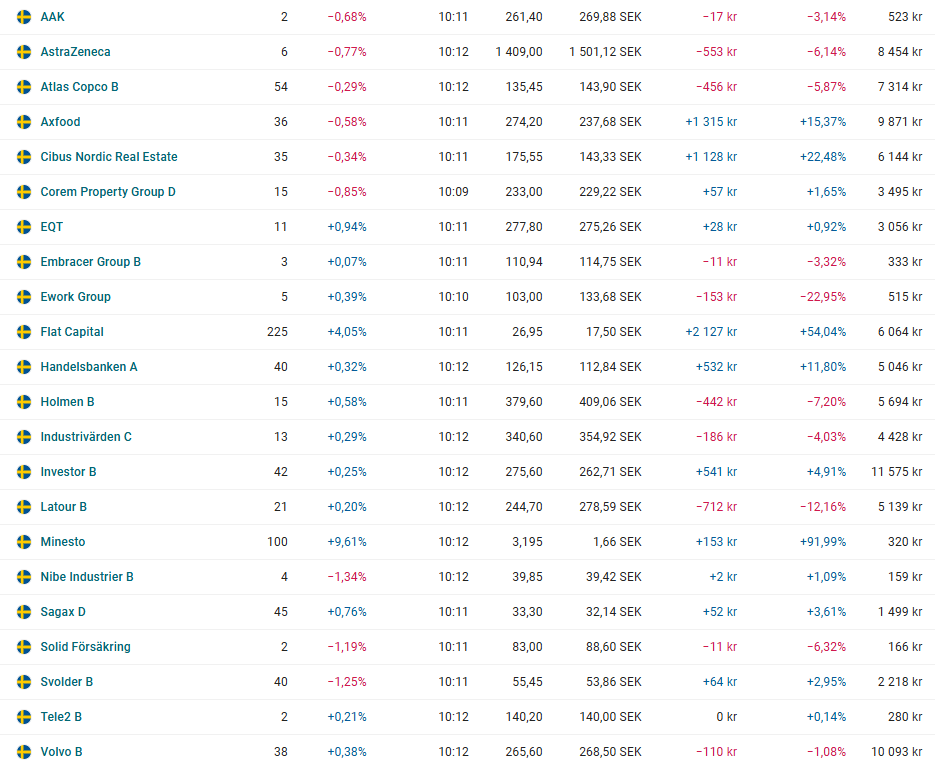Click the flag icon next to EQT

pos(24,227)
